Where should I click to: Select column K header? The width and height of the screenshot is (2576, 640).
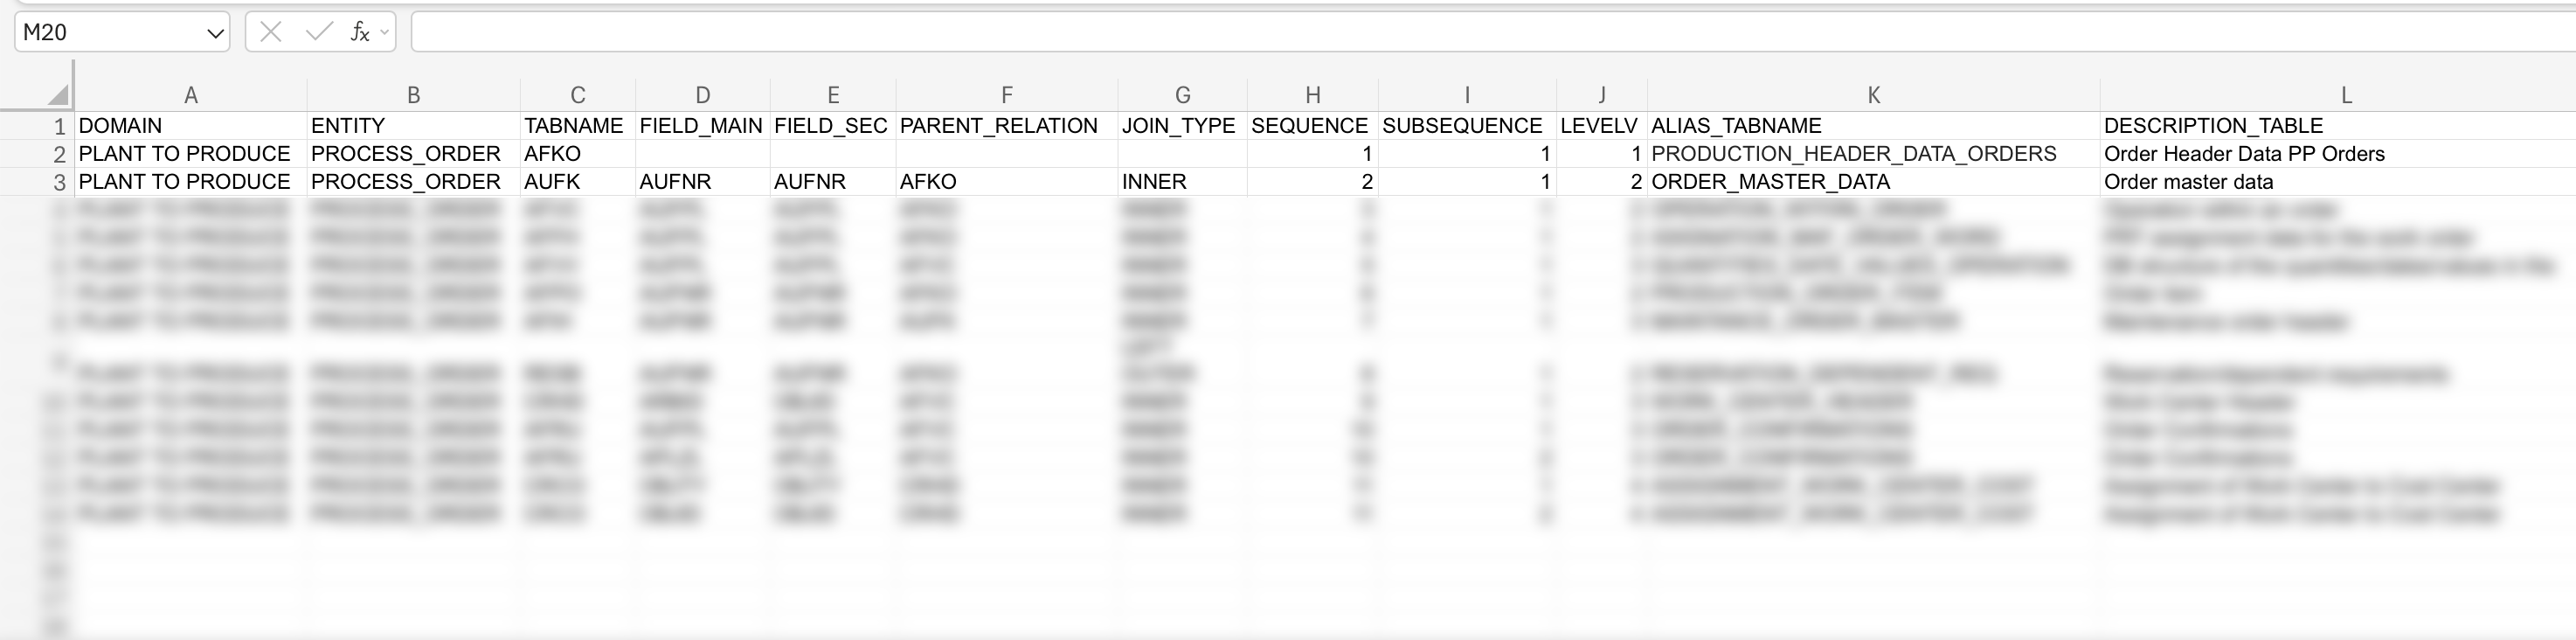point(1873,95)
